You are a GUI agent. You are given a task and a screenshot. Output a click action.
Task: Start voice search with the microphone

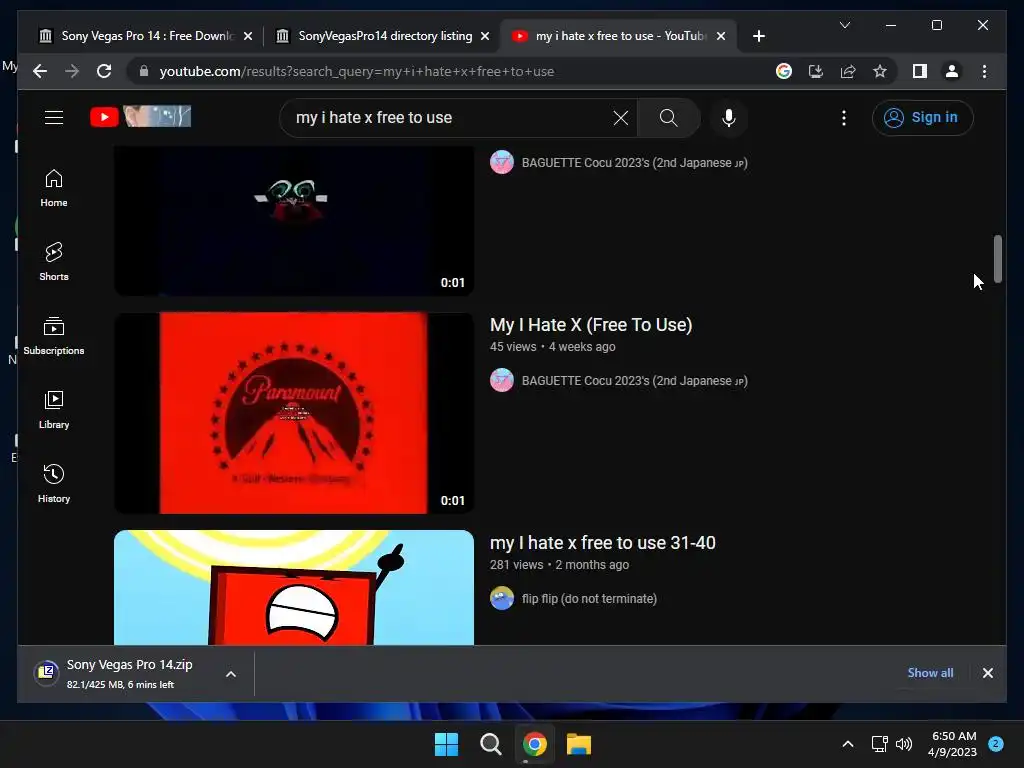click(x=729, y=118)
